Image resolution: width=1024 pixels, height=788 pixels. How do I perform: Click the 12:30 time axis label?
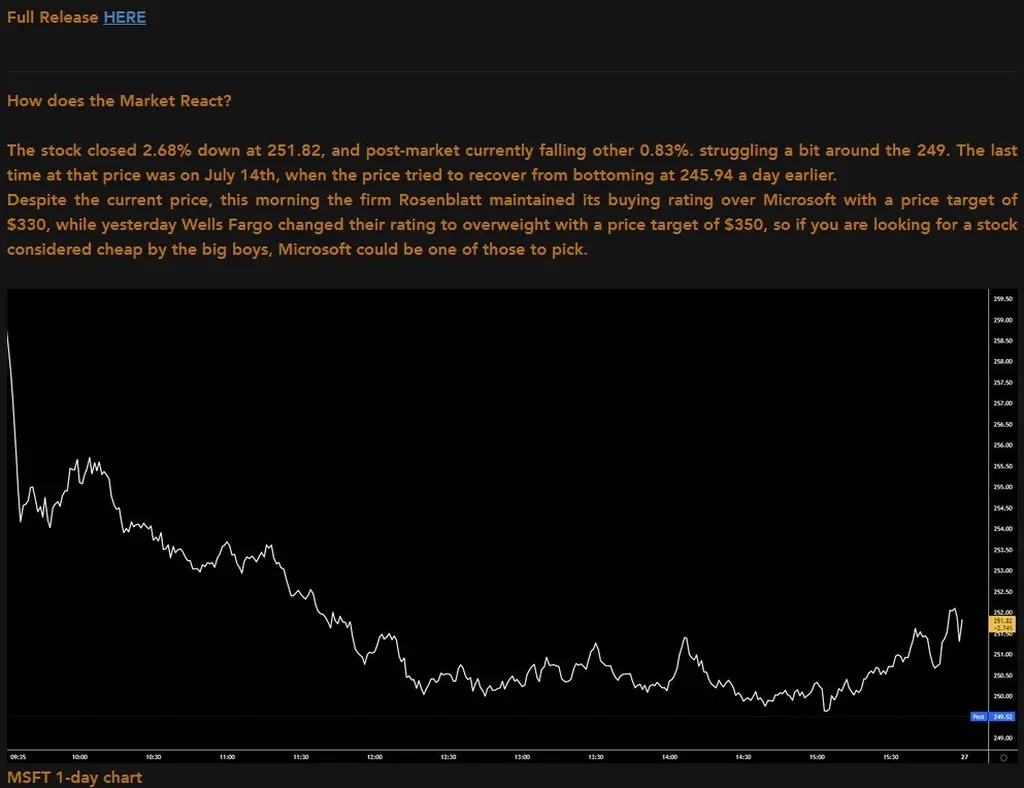[449, 757]
